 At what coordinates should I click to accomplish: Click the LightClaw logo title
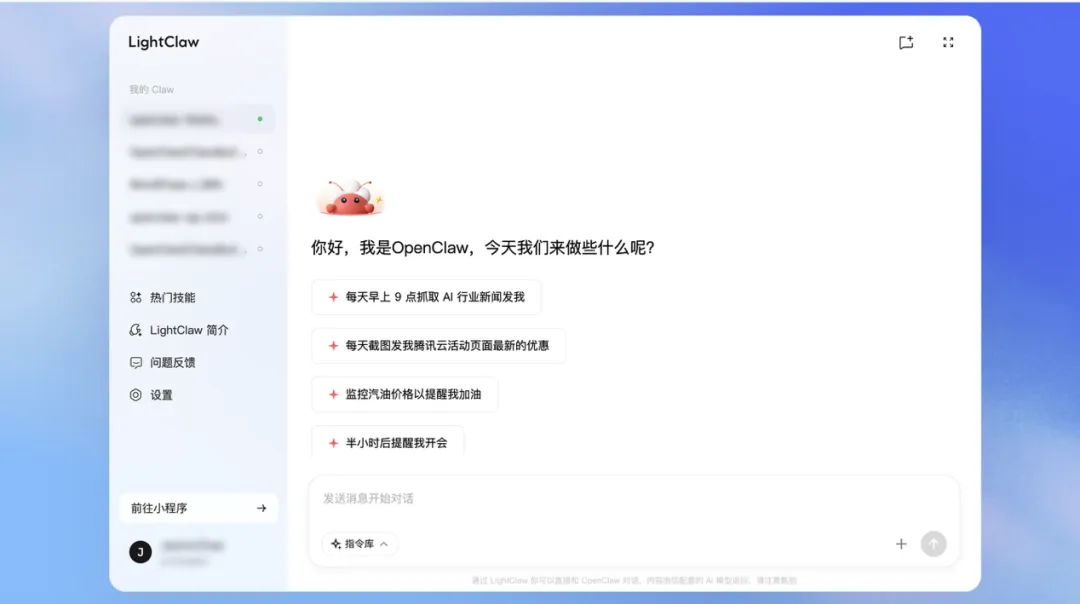click(x=164, y=42)
